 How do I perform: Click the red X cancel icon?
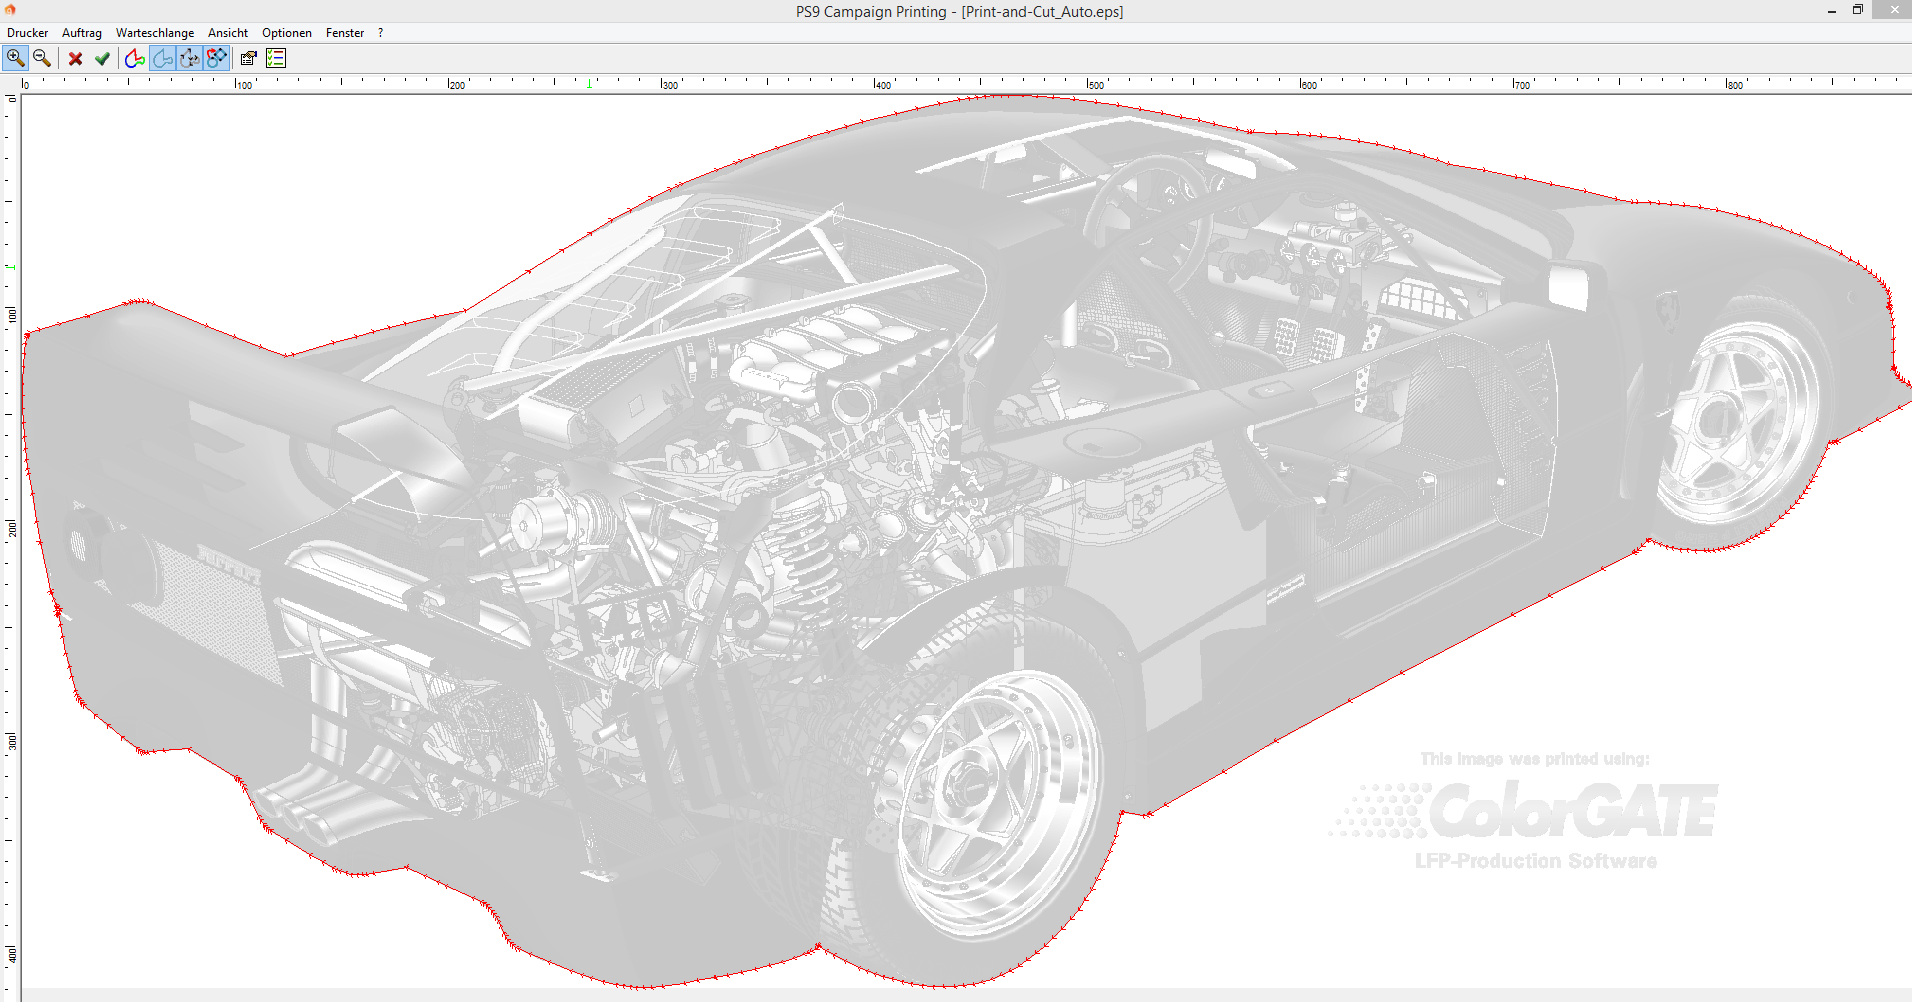click(75, 58)
